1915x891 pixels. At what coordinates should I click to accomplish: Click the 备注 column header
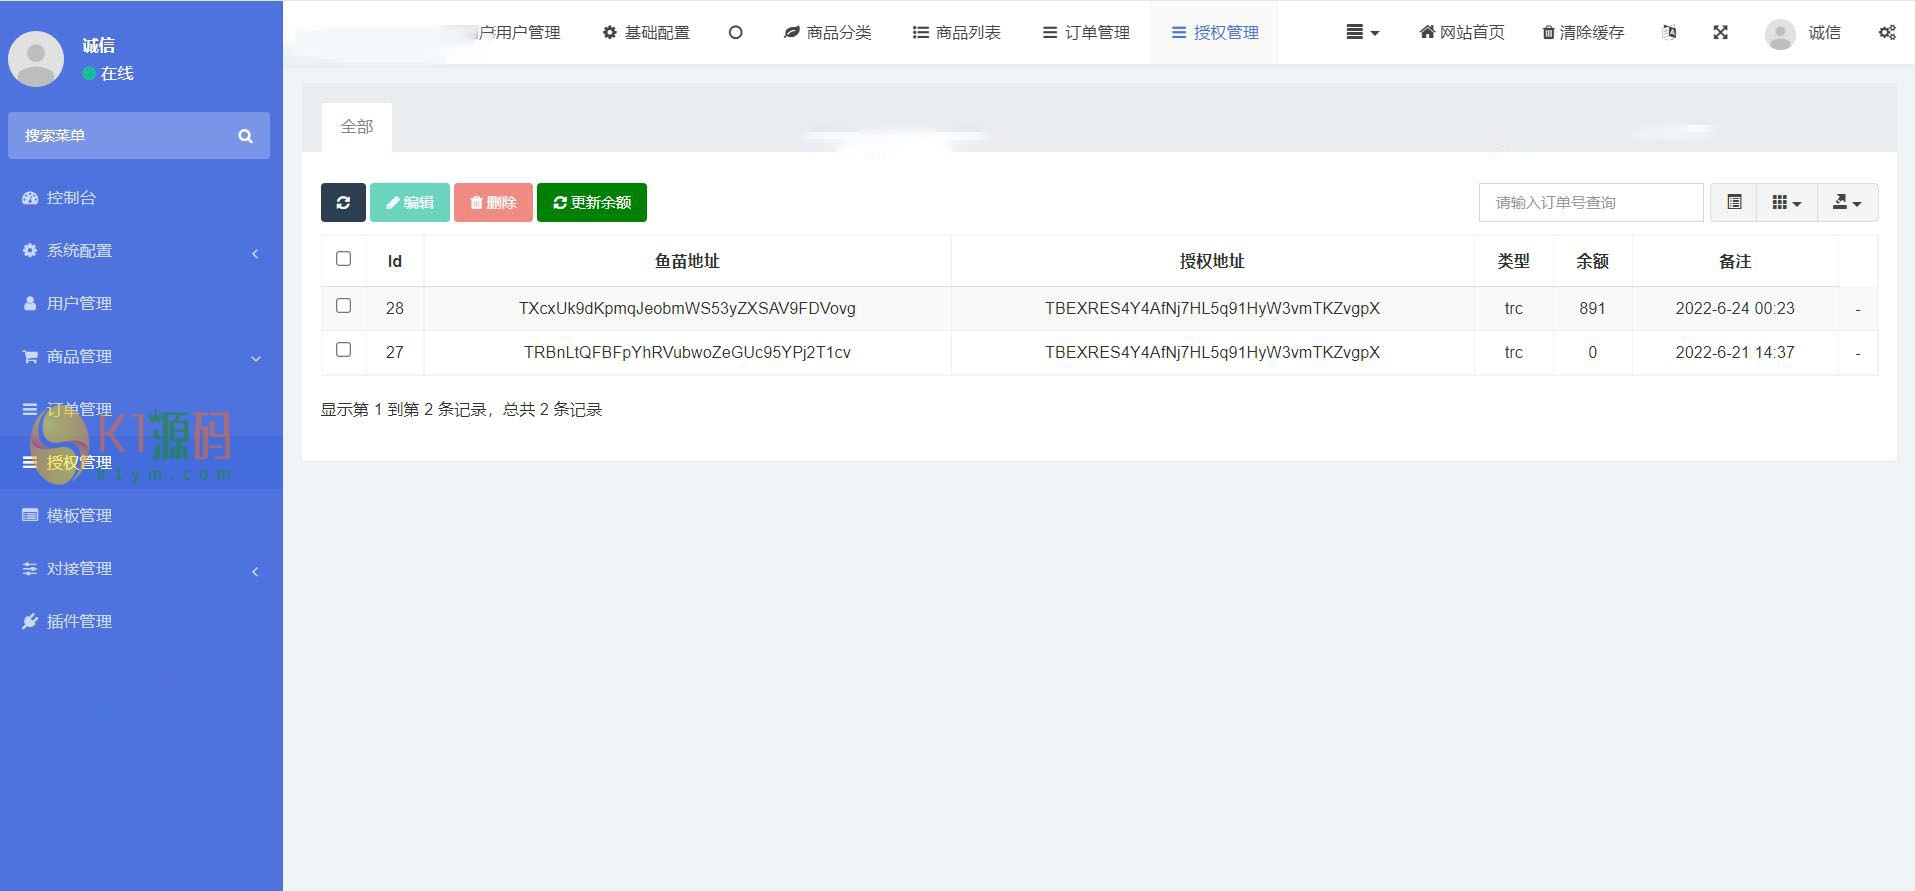click(1735, 262)
